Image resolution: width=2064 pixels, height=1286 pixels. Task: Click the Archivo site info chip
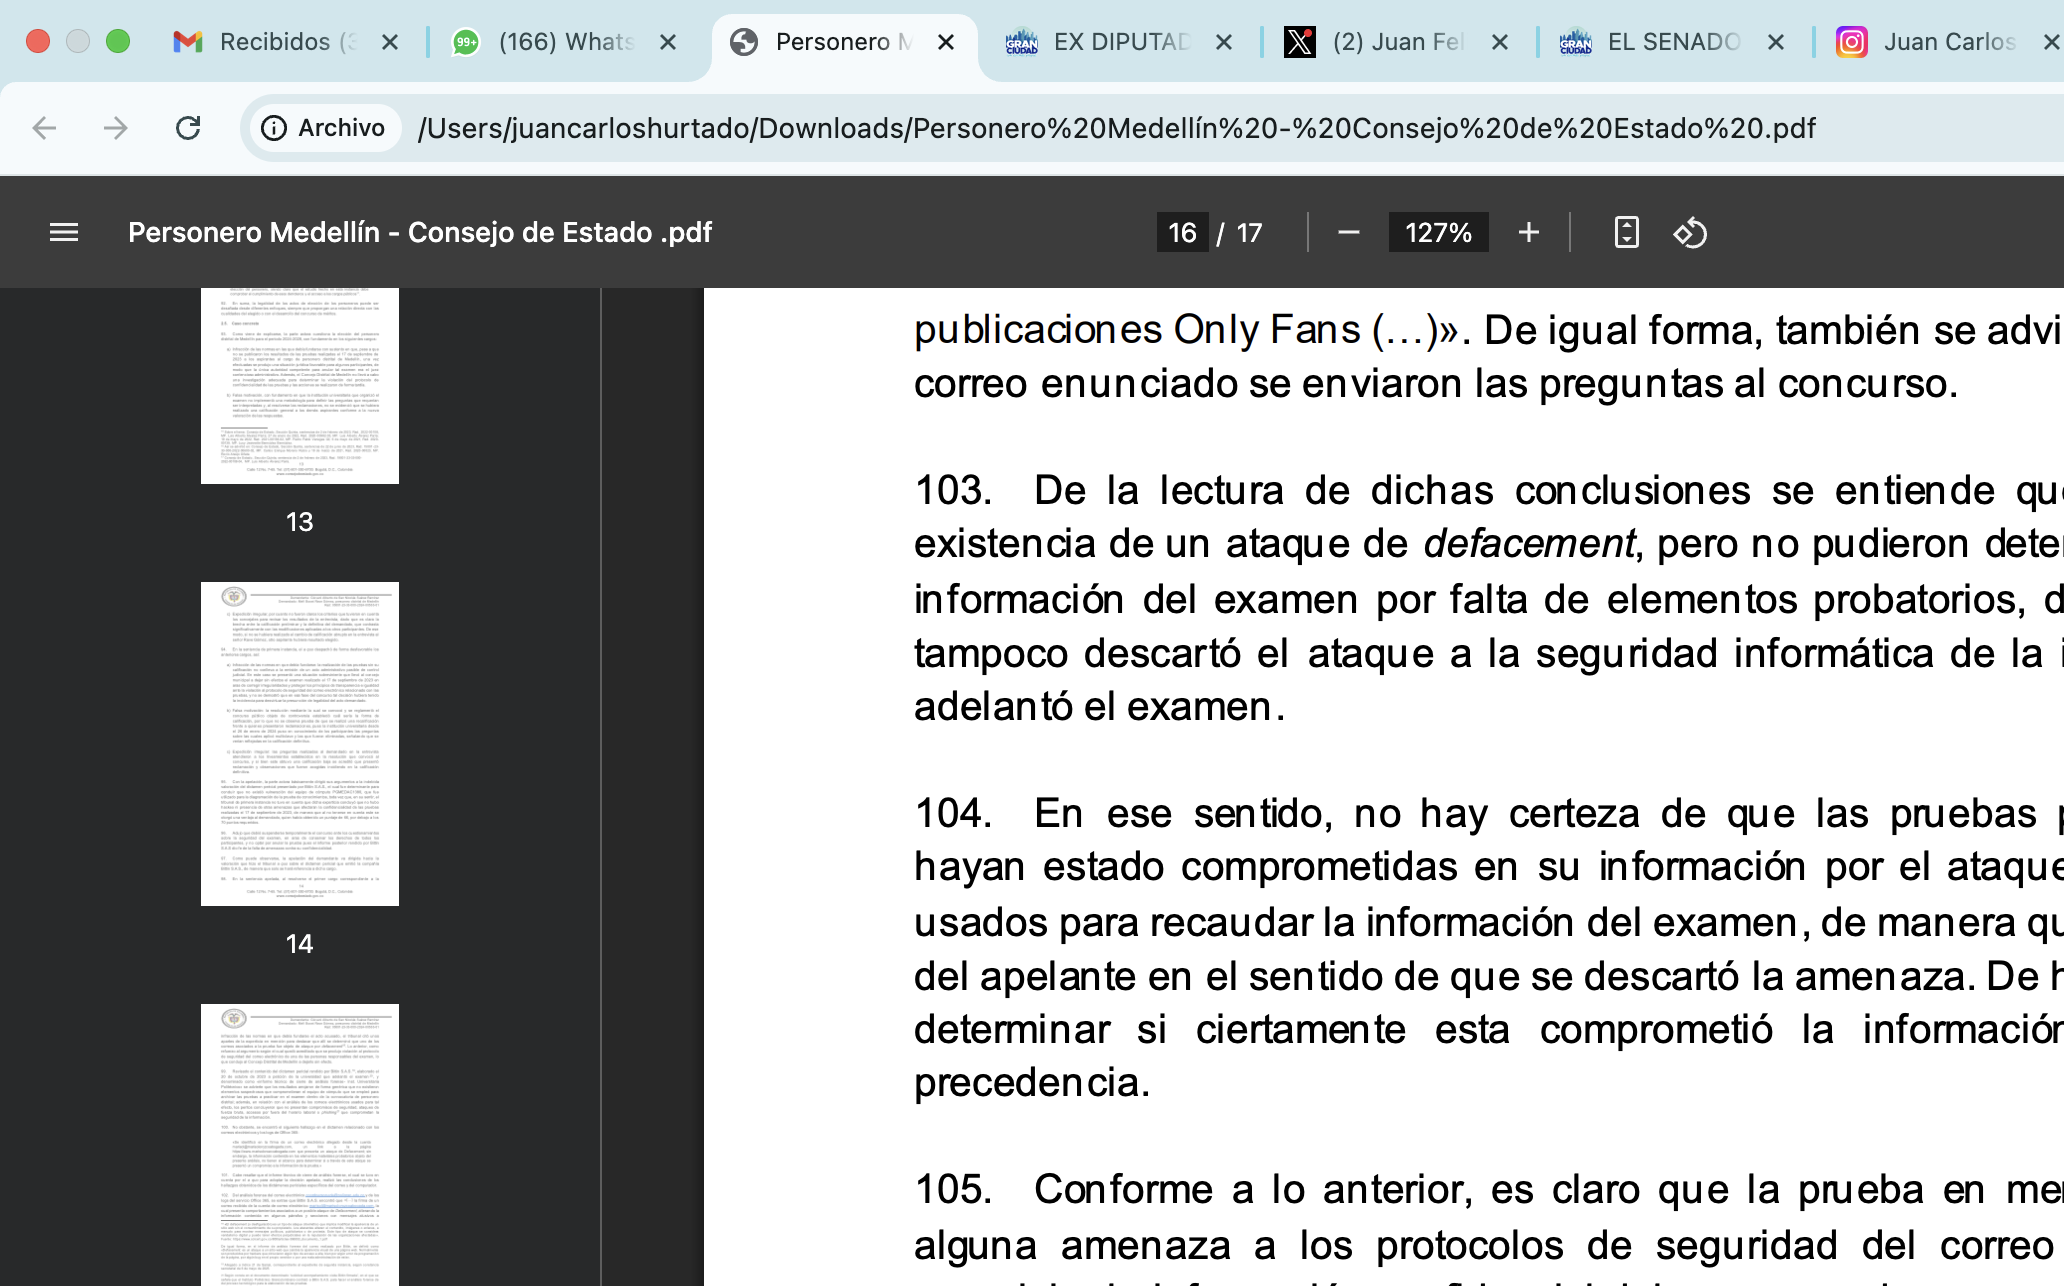(324, 128)
